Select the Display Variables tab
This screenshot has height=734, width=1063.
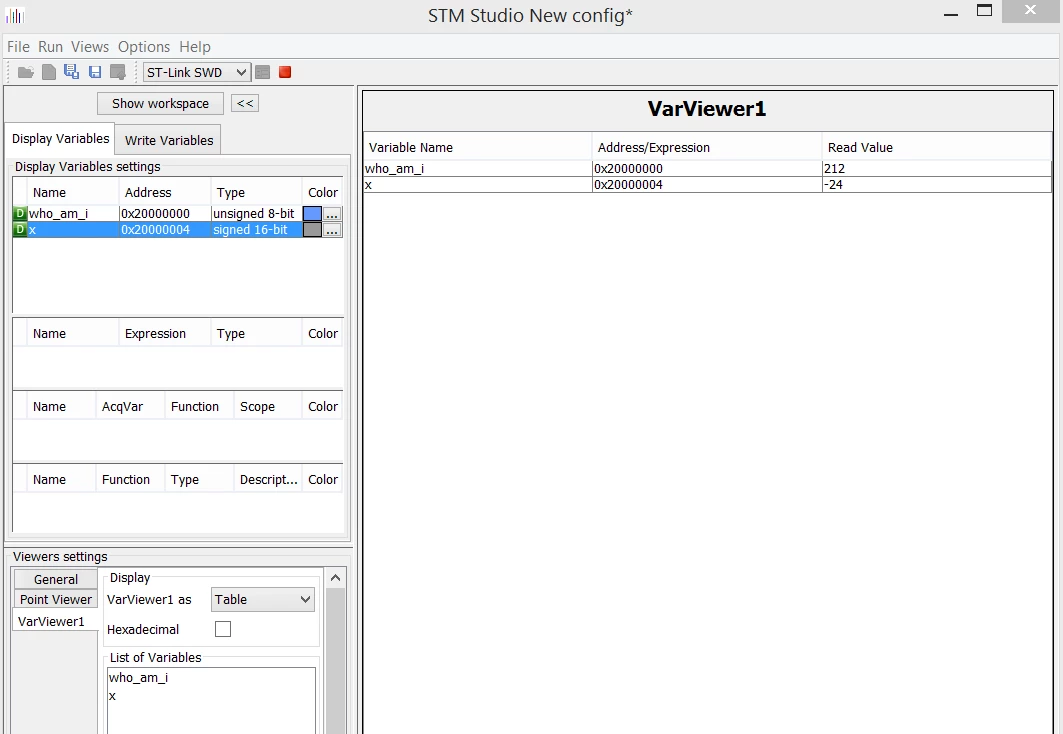coord(60,139)
